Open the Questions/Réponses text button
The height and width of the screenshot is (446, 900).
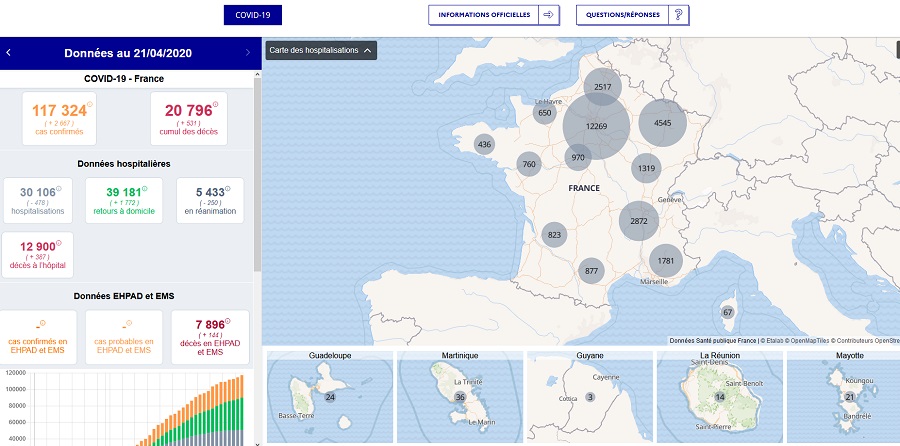[624, 15]
